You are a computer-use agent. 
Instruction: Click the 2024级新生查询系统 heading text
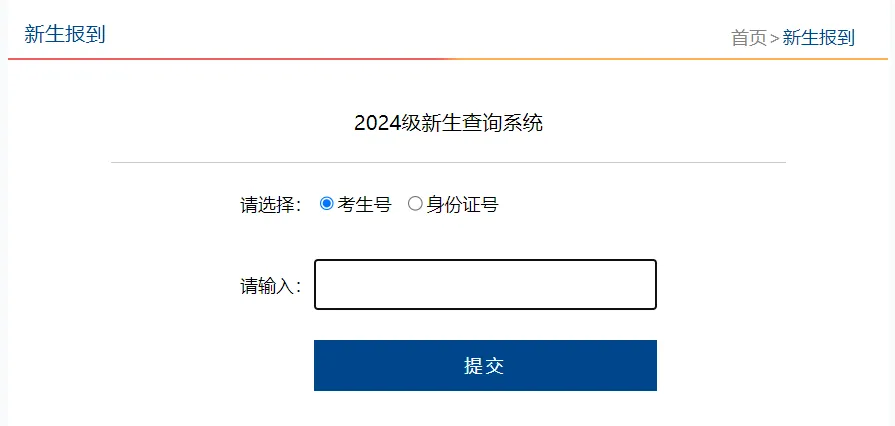click(449, 123)
